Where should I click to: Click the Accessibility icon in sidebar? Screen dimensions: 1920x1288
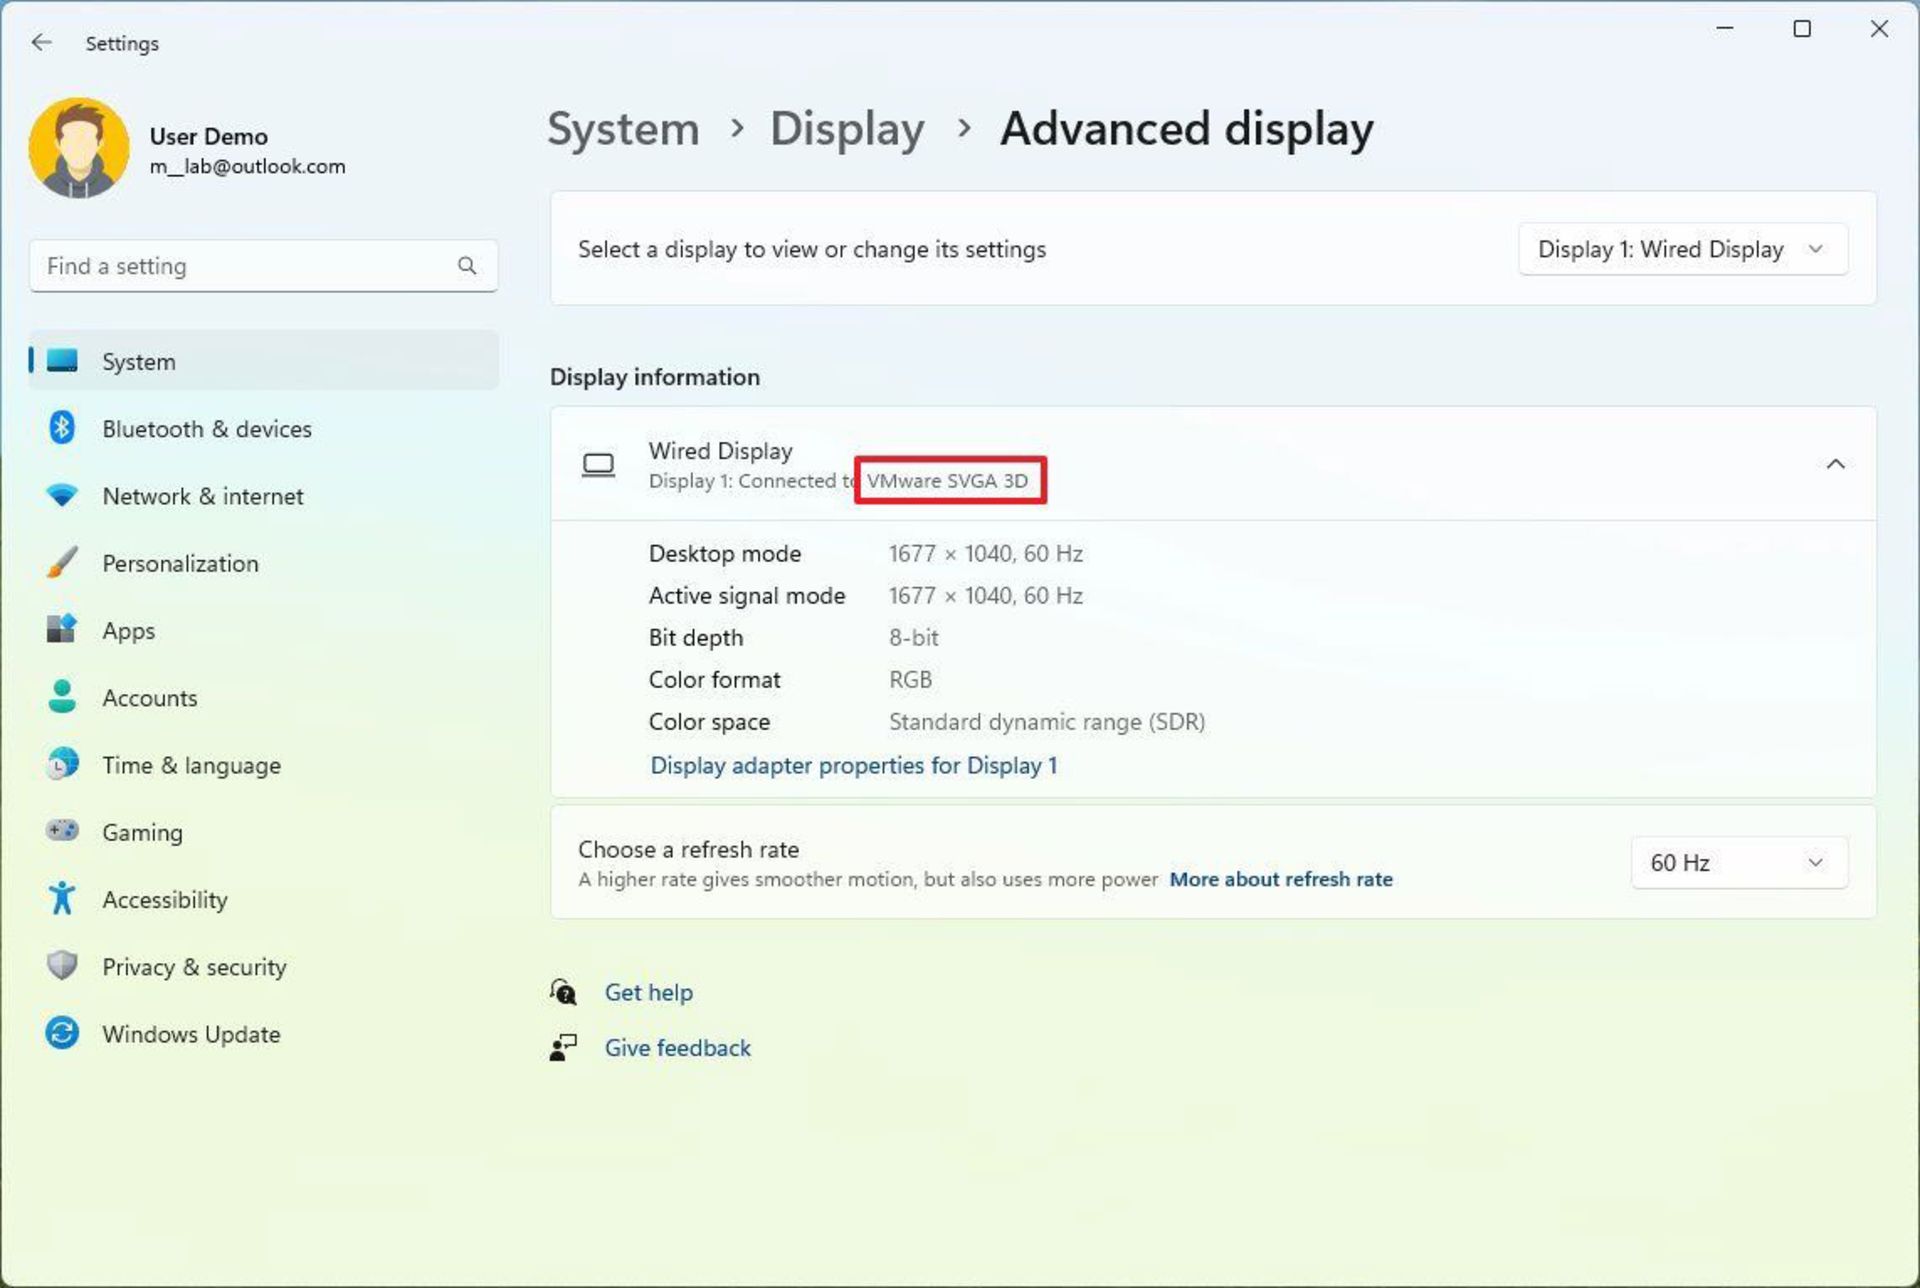click(62, 898)
